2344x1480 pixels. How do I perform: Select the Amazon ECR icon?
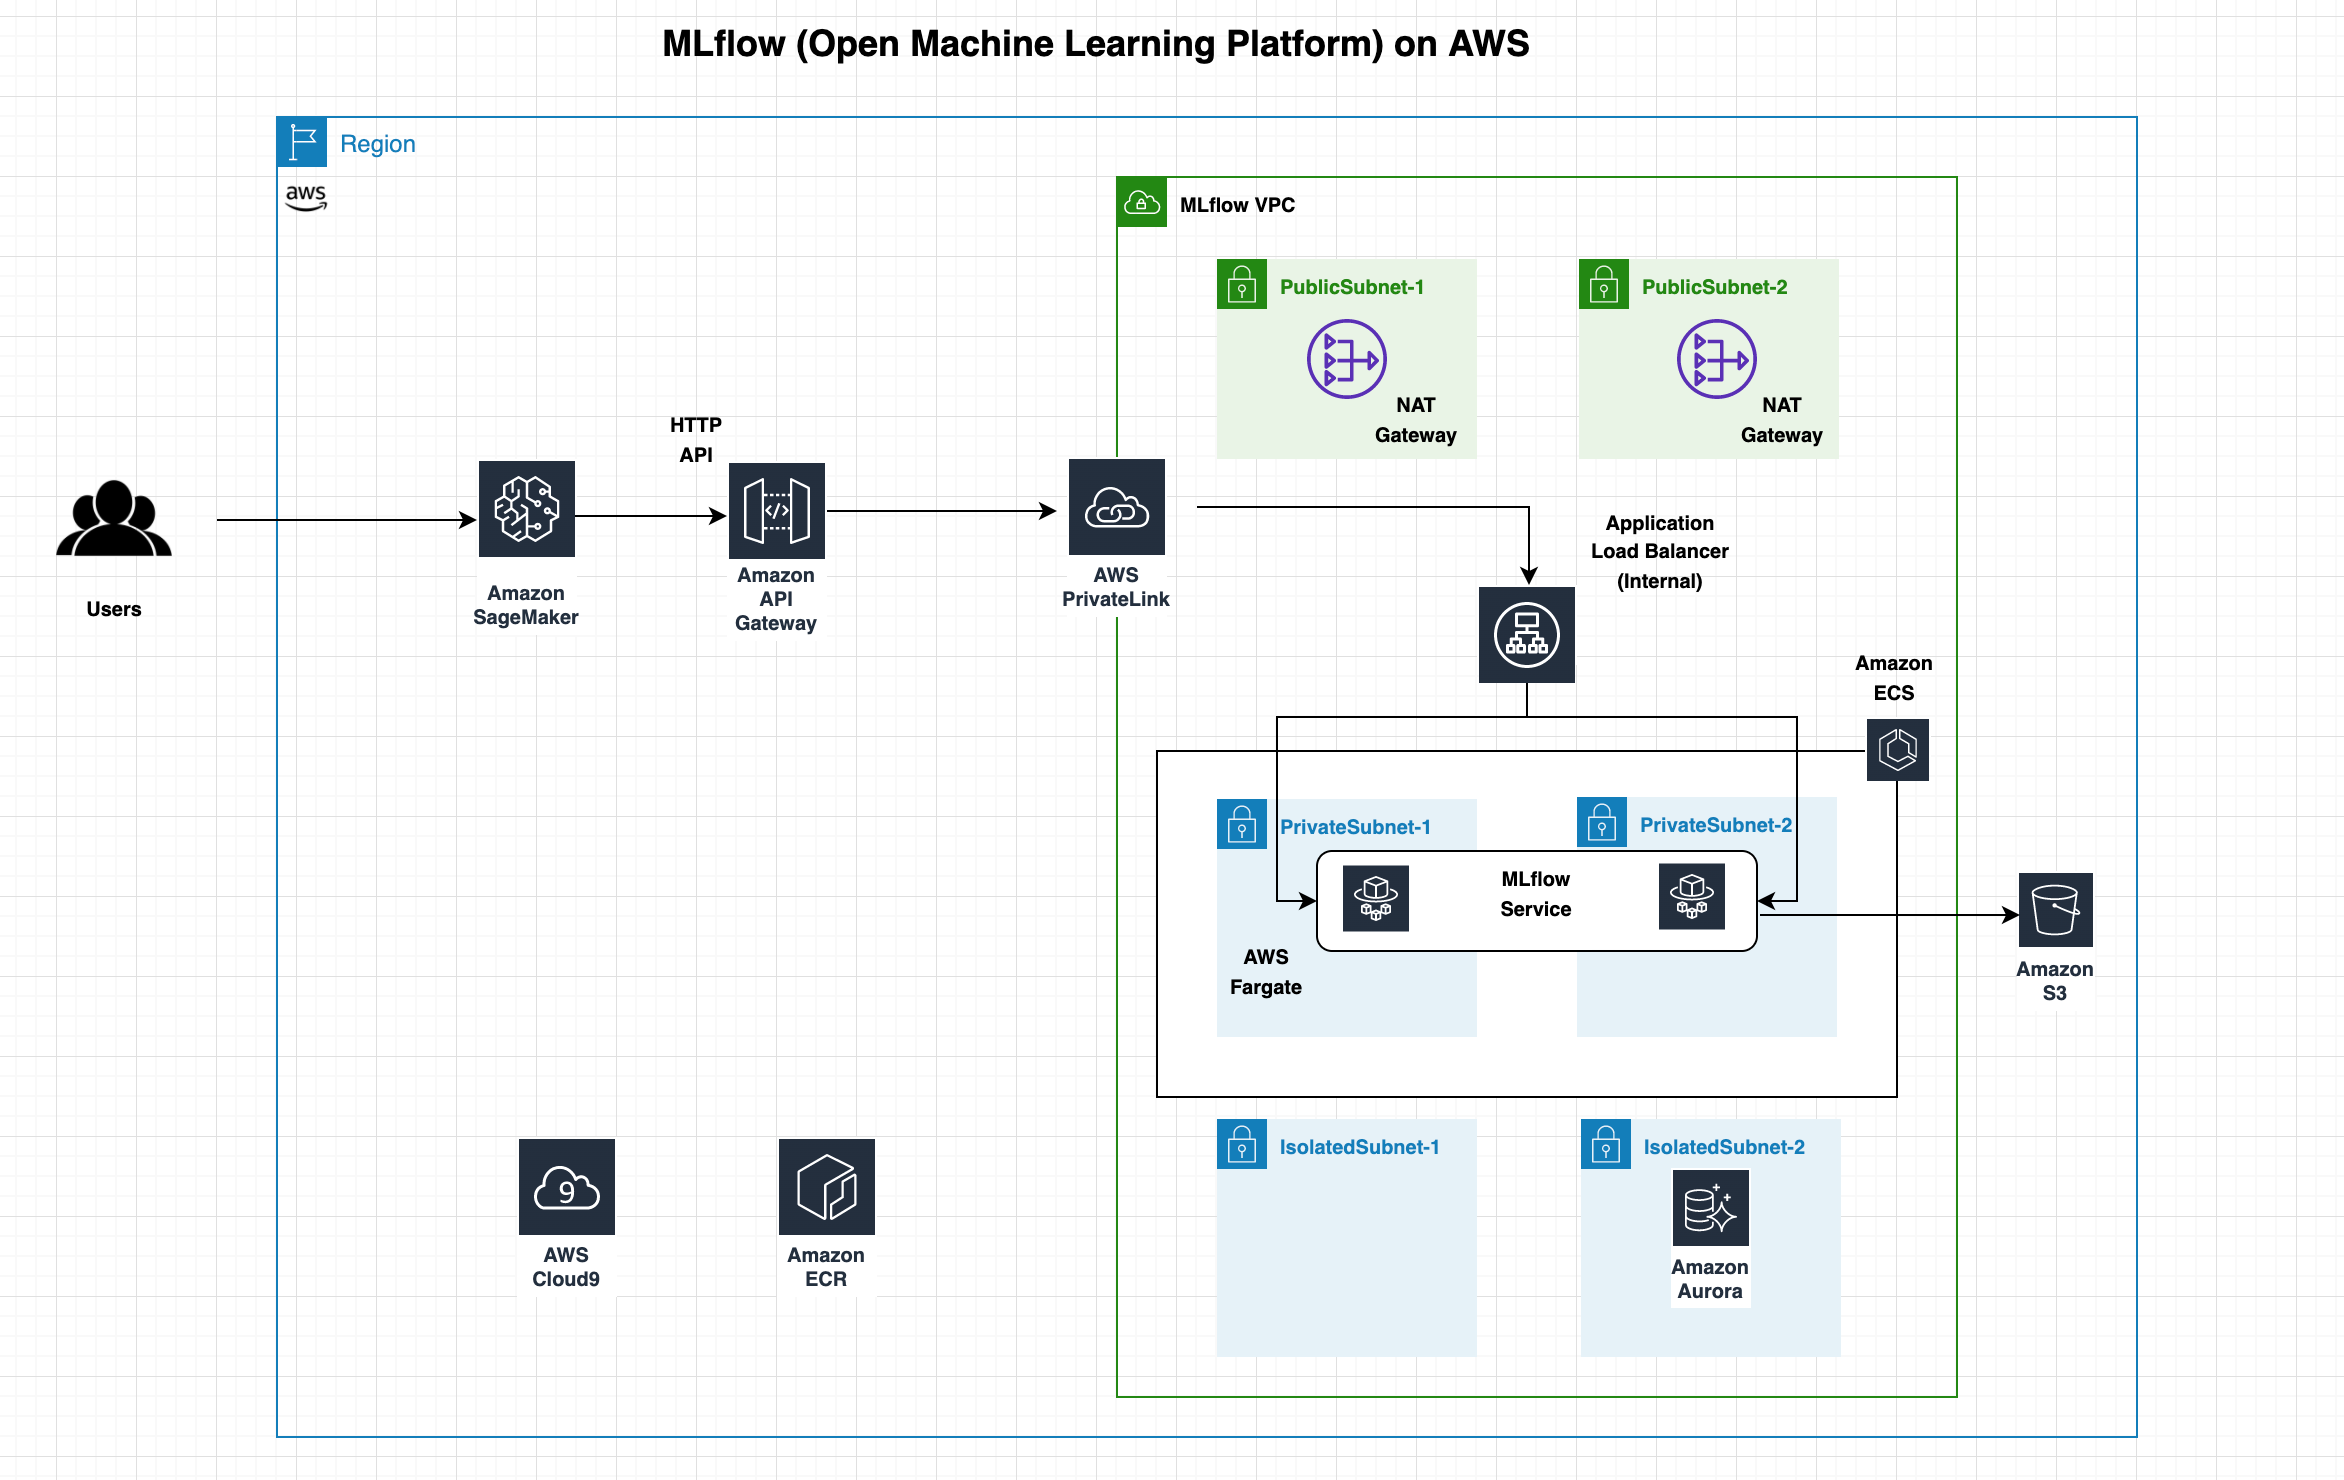(827, 1187)
